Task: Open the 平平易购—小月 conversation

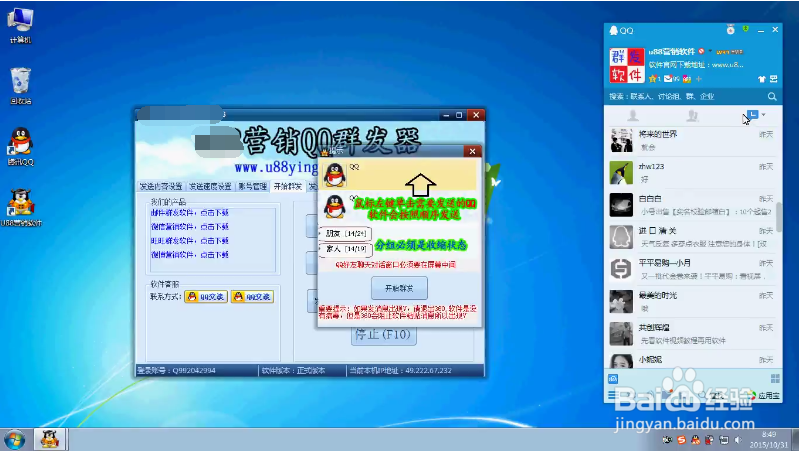Action: (692, 269)
